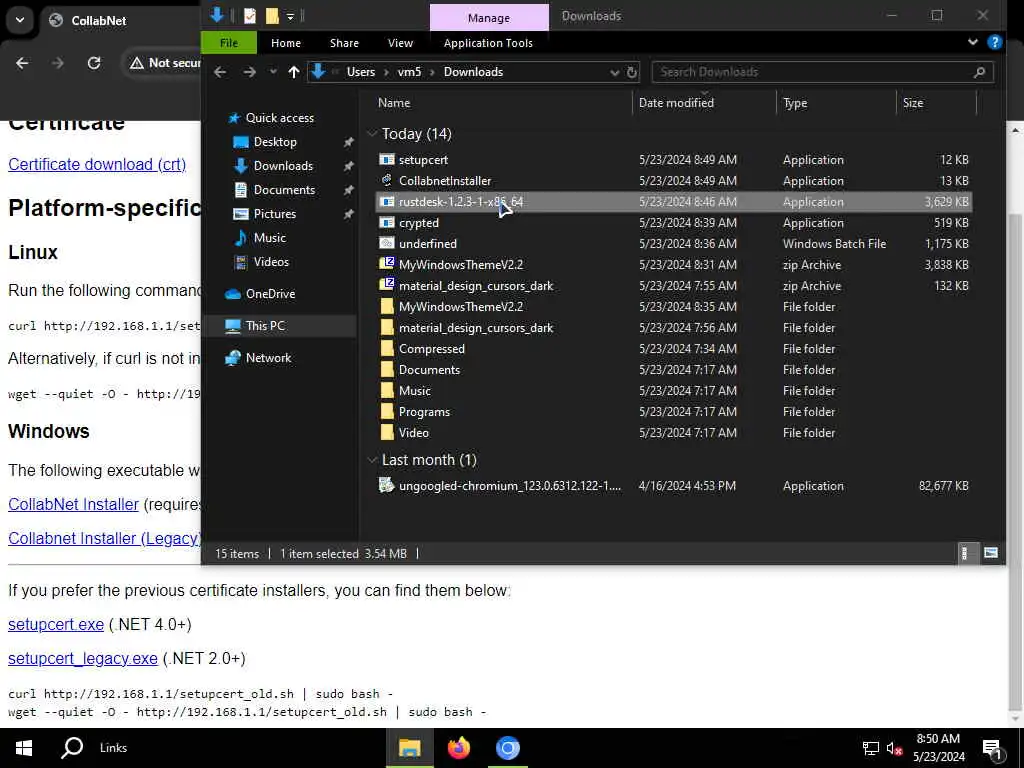Image resolution: width=1024 pixels, height=768 pixels.
Task: Select the Compressed folder icon
Action: 387,348
